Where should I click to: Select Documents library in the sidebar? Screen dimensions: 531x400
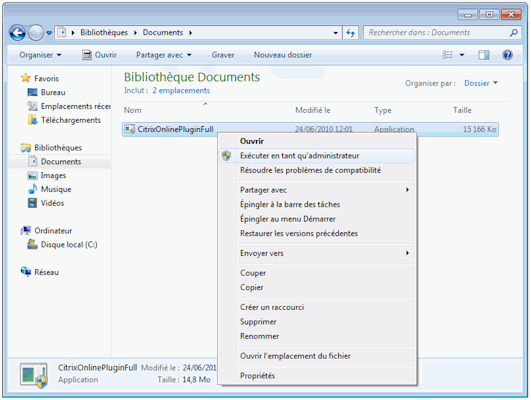coord(59,162)
